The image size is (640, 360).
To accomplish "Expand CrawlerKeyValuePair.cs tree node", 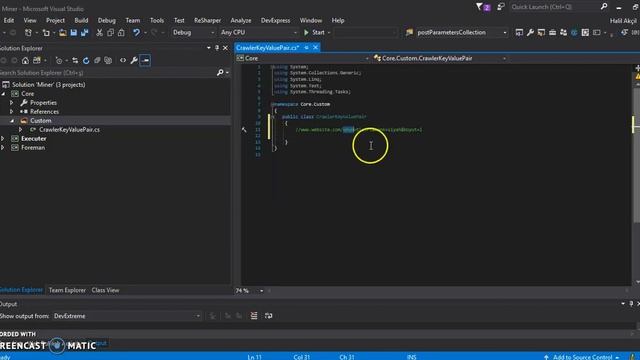I will pyautogui.click(x=21, y=130).
